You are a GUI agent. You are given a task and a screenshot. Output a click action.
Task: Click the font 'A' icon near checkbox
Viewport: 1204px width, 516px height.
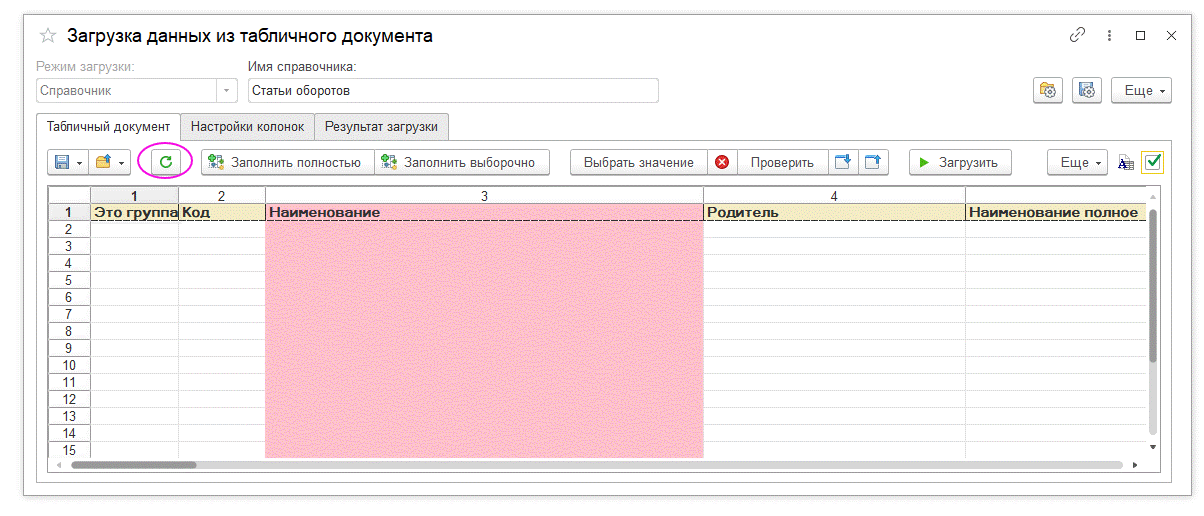pos(1125,162)
